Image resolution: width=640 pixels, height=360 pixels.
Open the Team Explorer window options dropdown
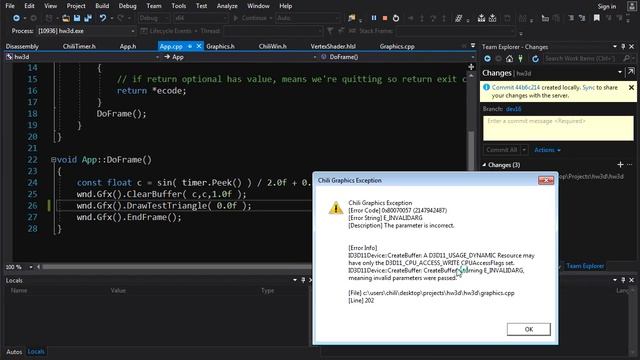615,47
